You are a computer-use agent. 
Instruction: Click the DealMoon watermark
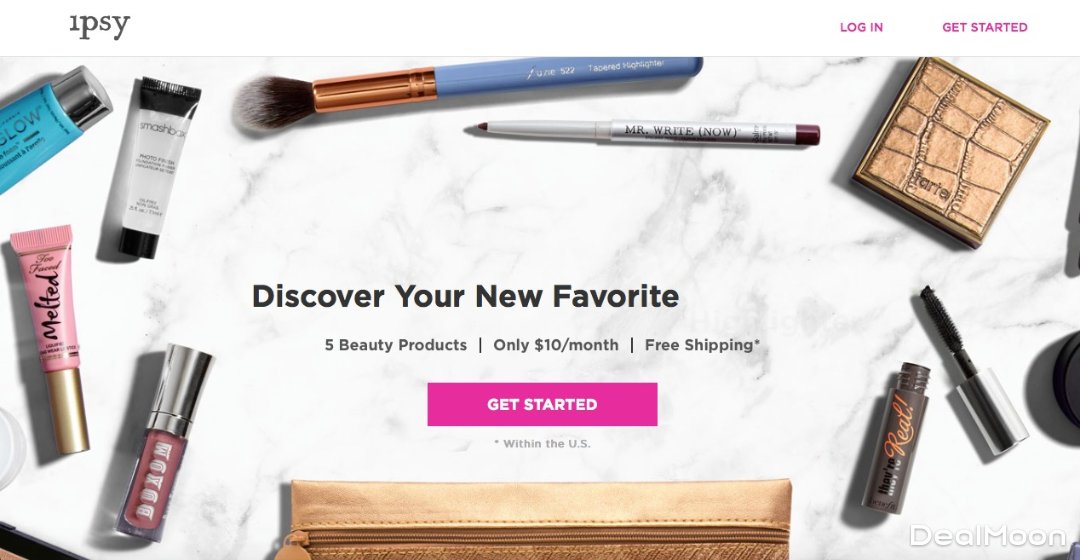coord(988,535)
